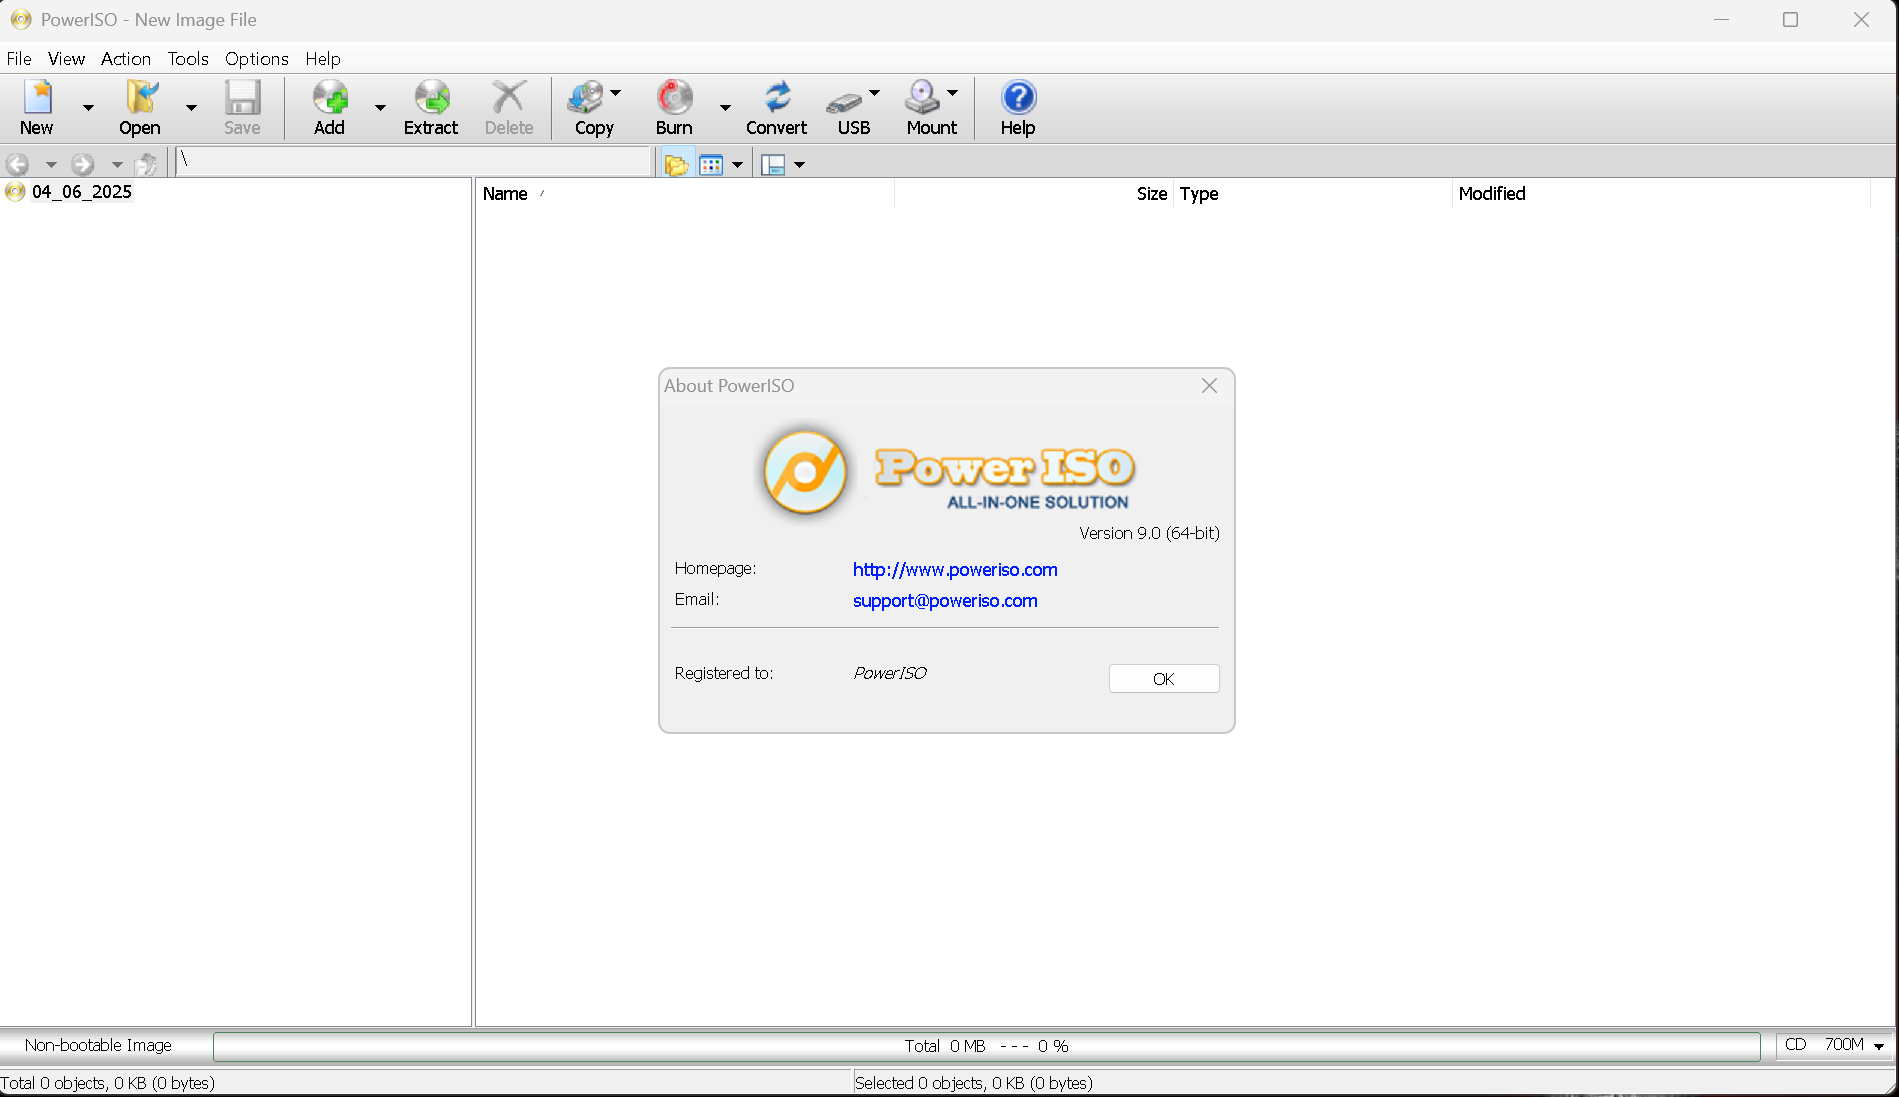Click the Up one level icon

[147, 164]
